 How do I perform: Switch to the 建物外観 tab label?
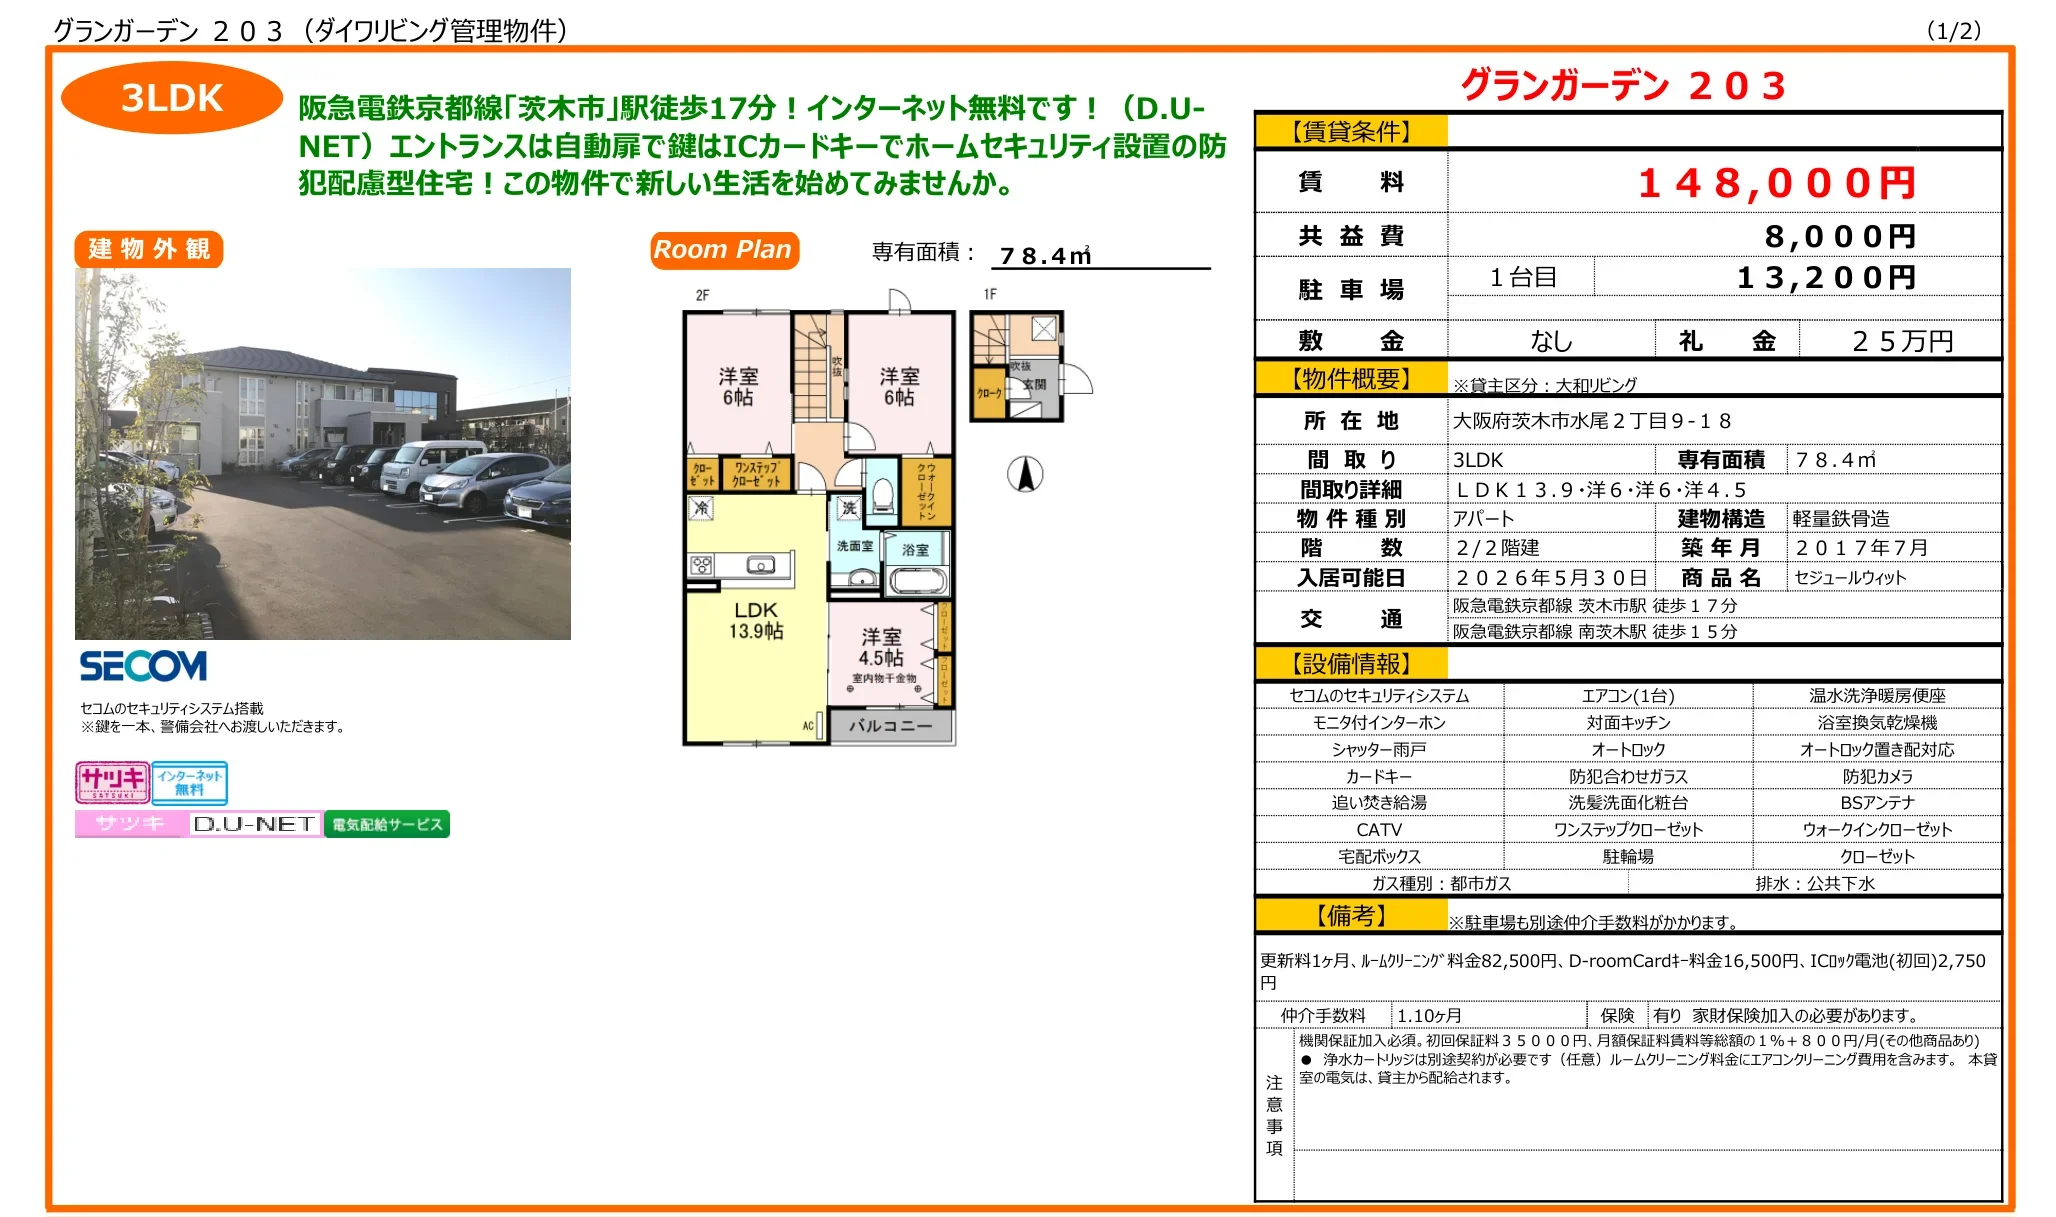click(148, 252)
